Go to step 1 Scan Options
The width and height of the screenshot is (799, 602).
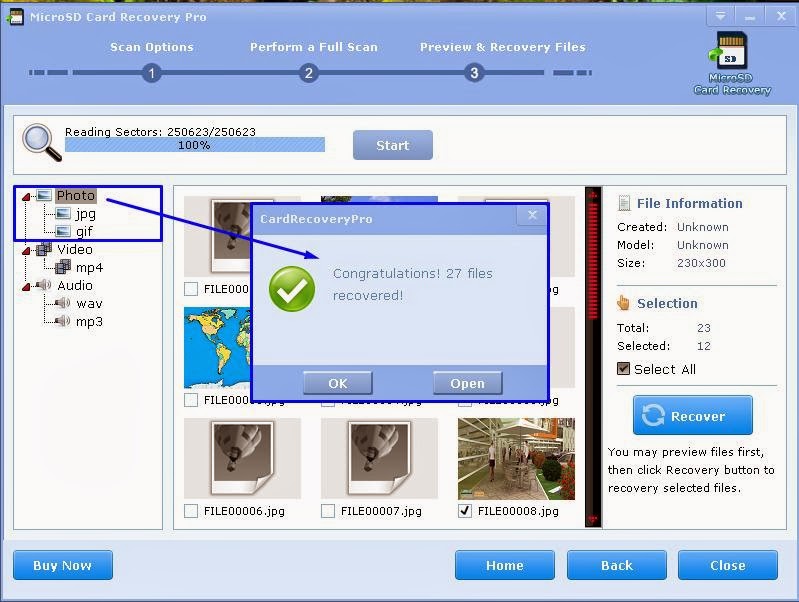tap(151, 73)
